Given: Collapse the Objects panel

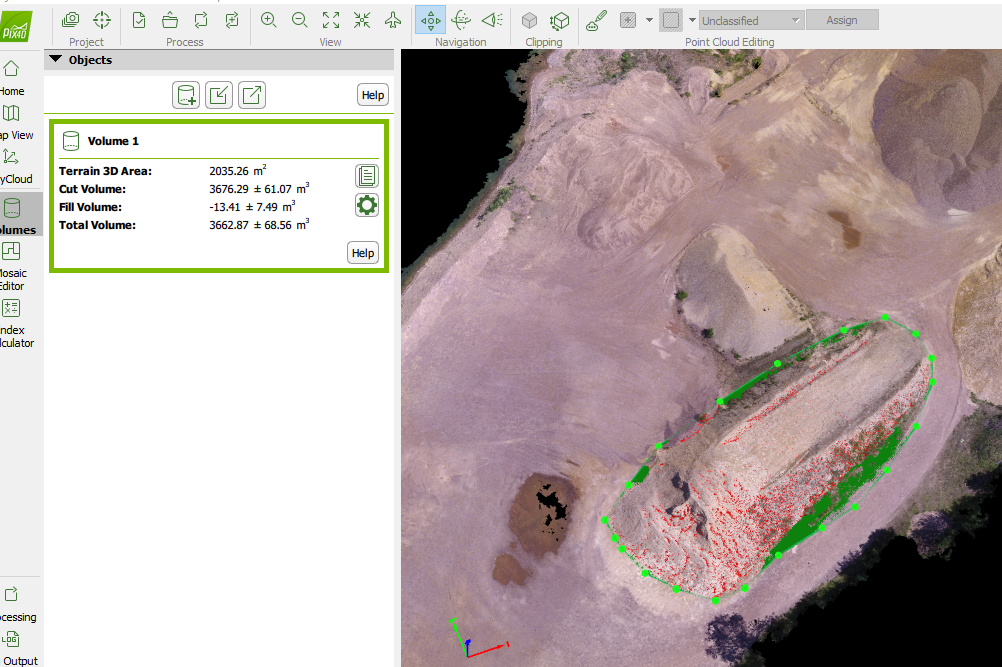Looking at the screenshot, I should pos(56,59).
